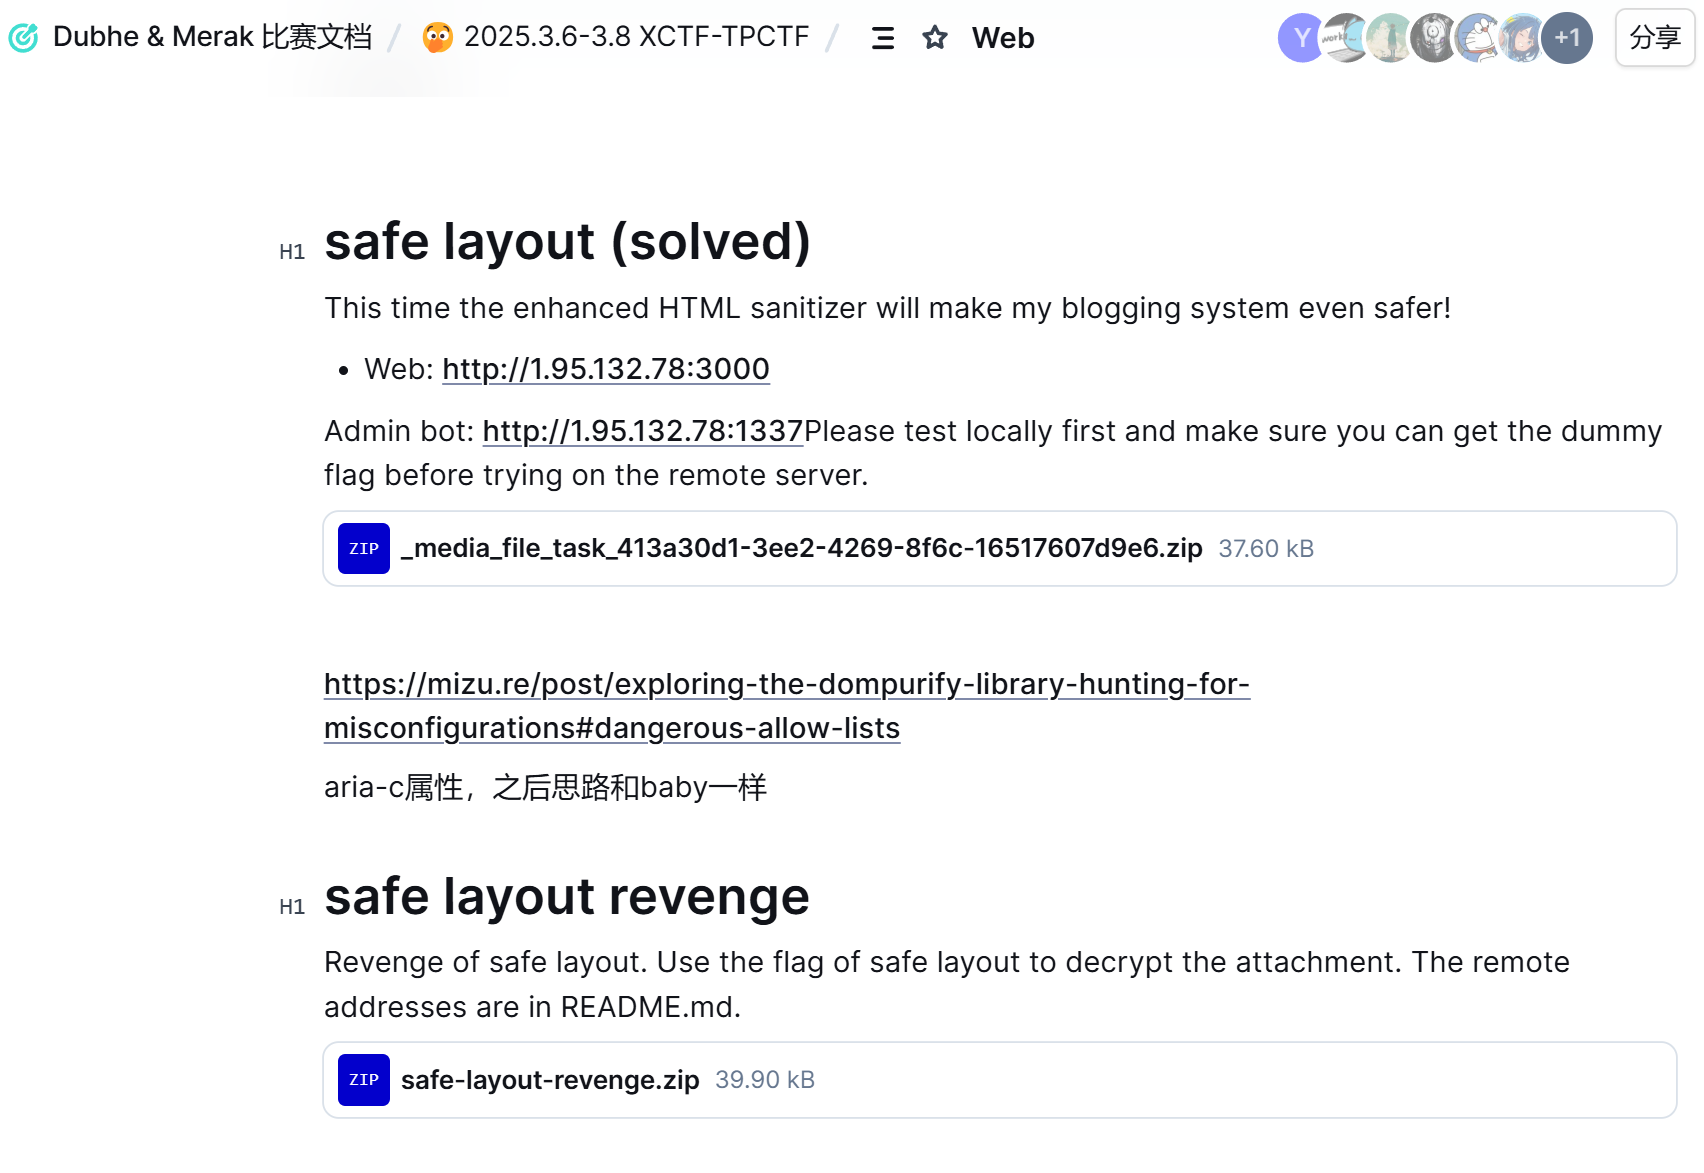Viewport: 1704px width, 1173px height.
Task: Click the ZIP icon of _media_file_task attachment
Action: point(364,549)
